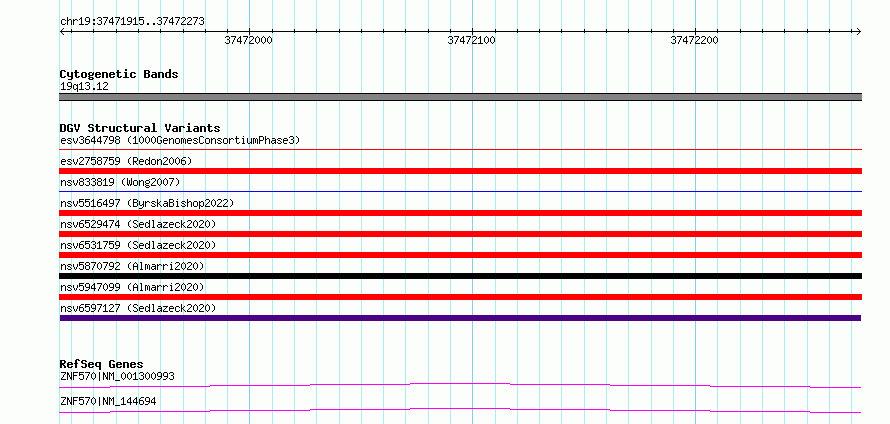Click the nsv5516497 (ByrskaBishop2022) label

click(147, 203)
